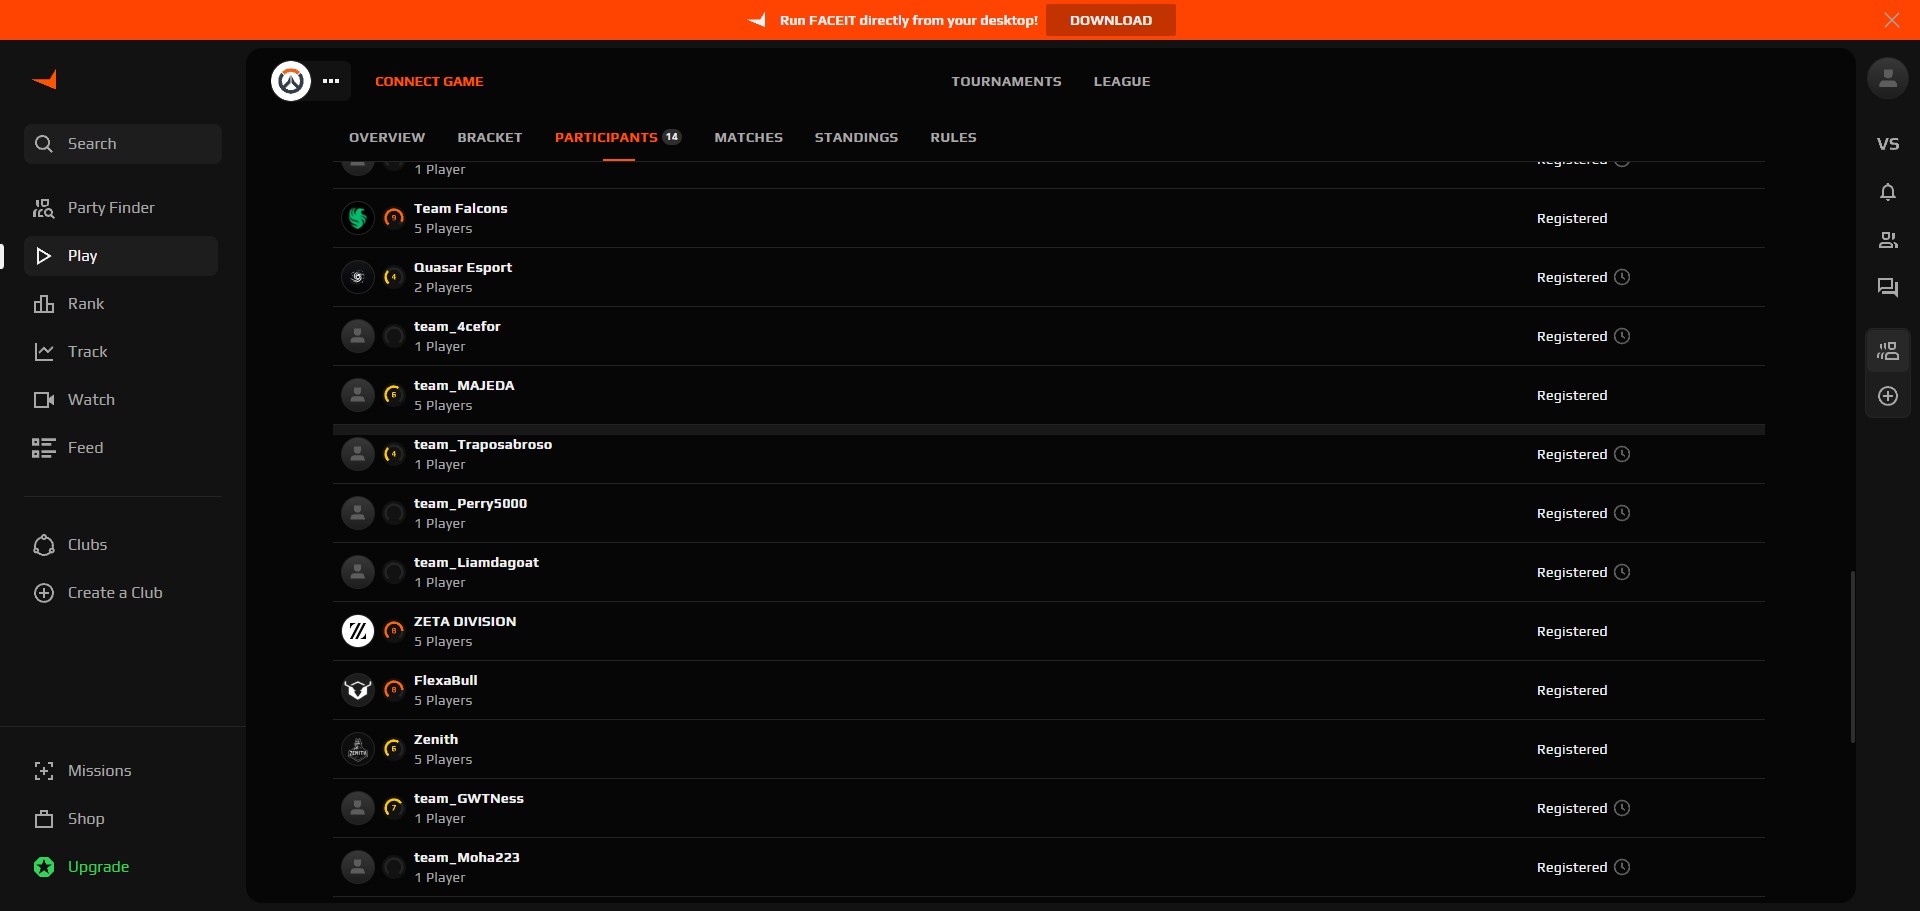This screenshot has height=911, width=1920.
Task: Click the create party plus icon
Action: 1887,396
